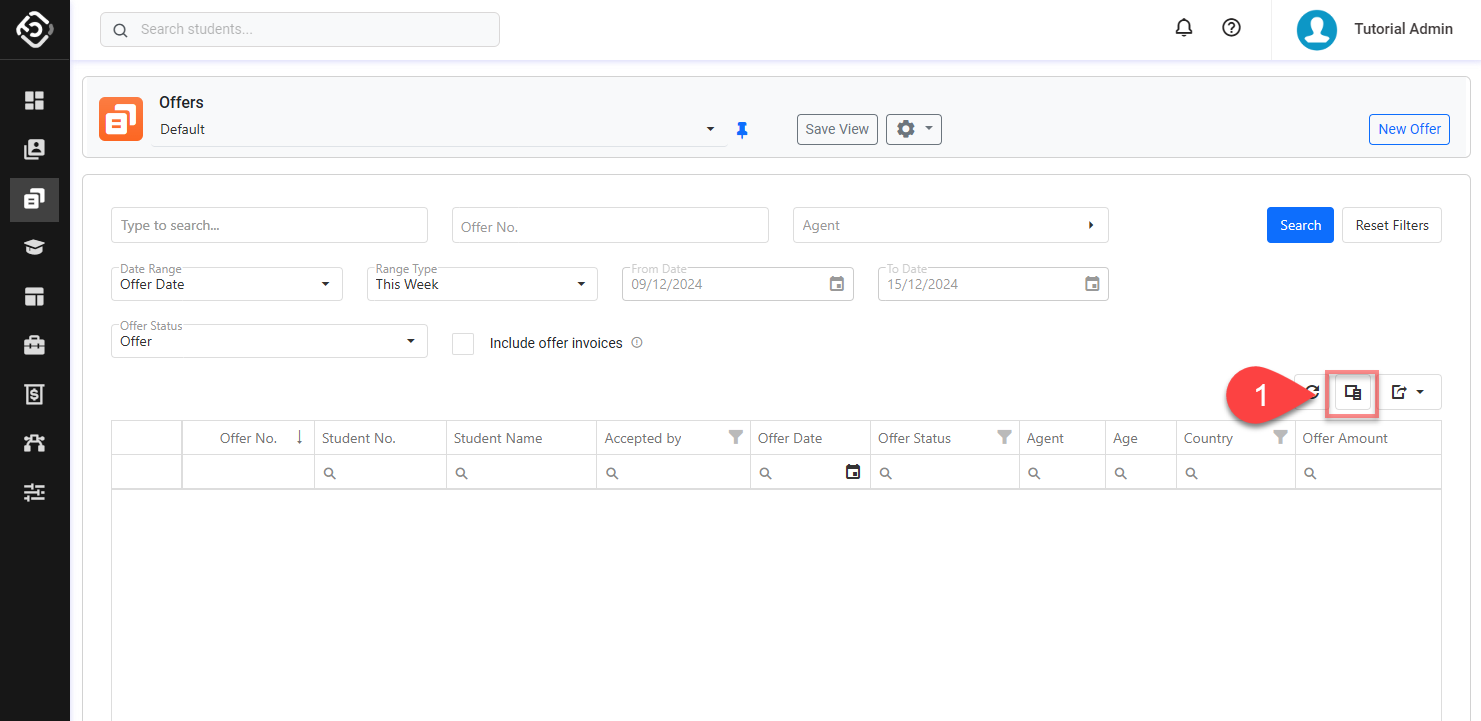The image size is (1481, 721).
Task: Sort by the Student Name column header
Action: [522, 438]
